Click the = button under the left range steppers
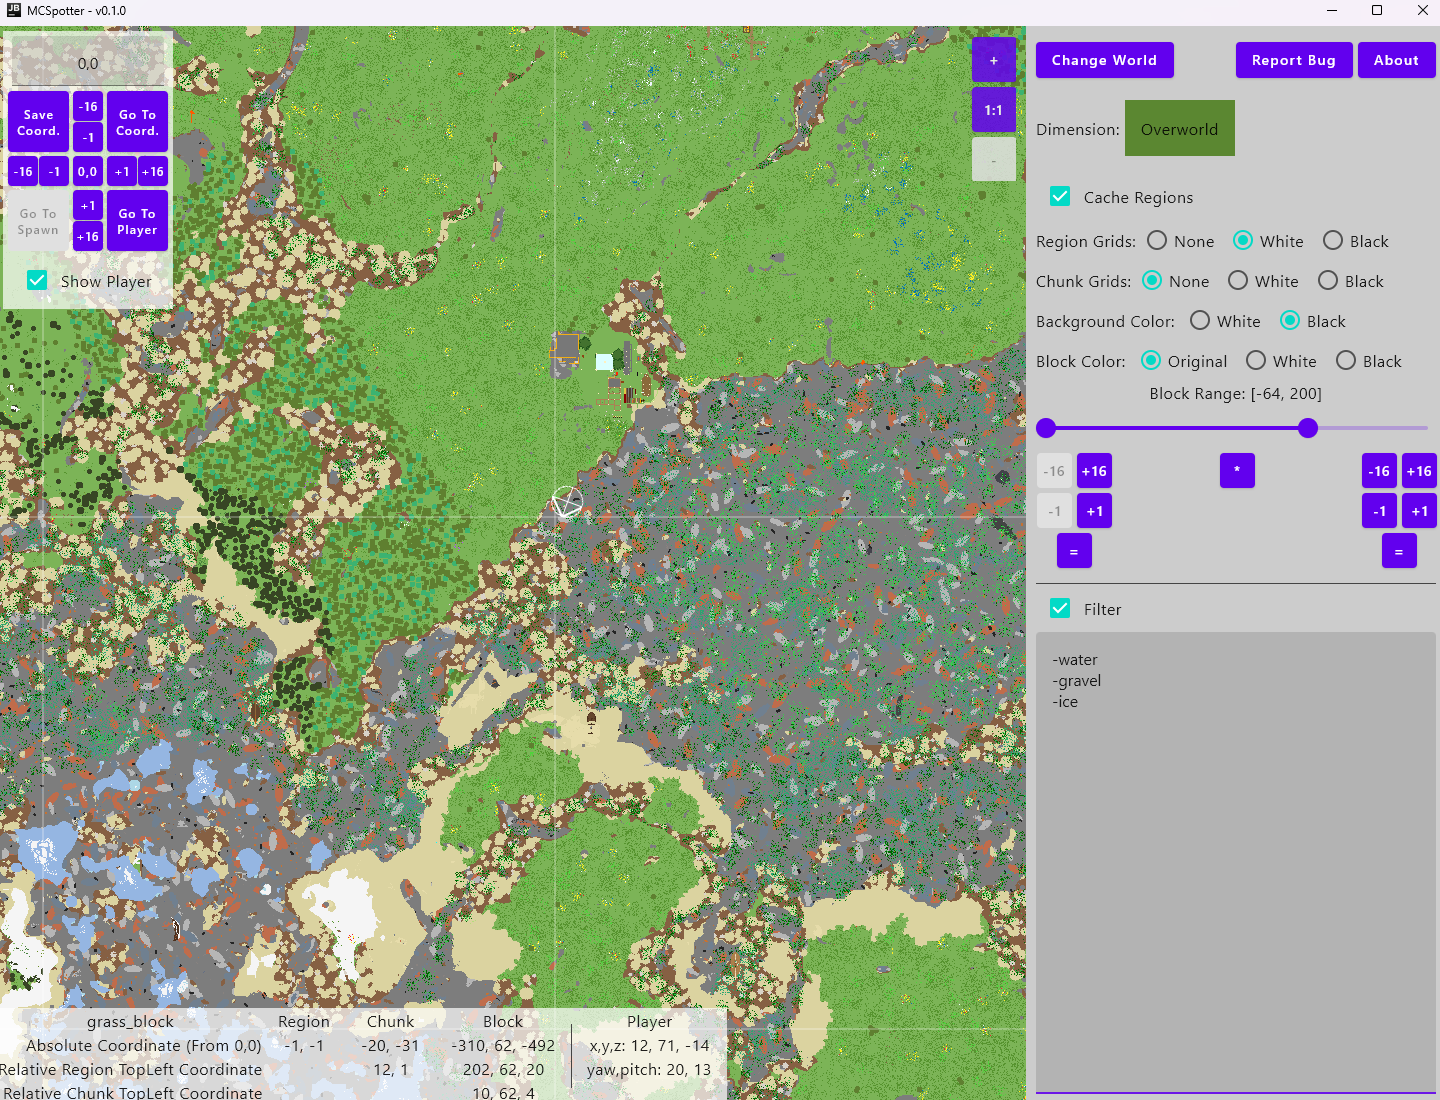Image resolution: width=1440 pixels, height=1100 pixels. click(1074, 551)
